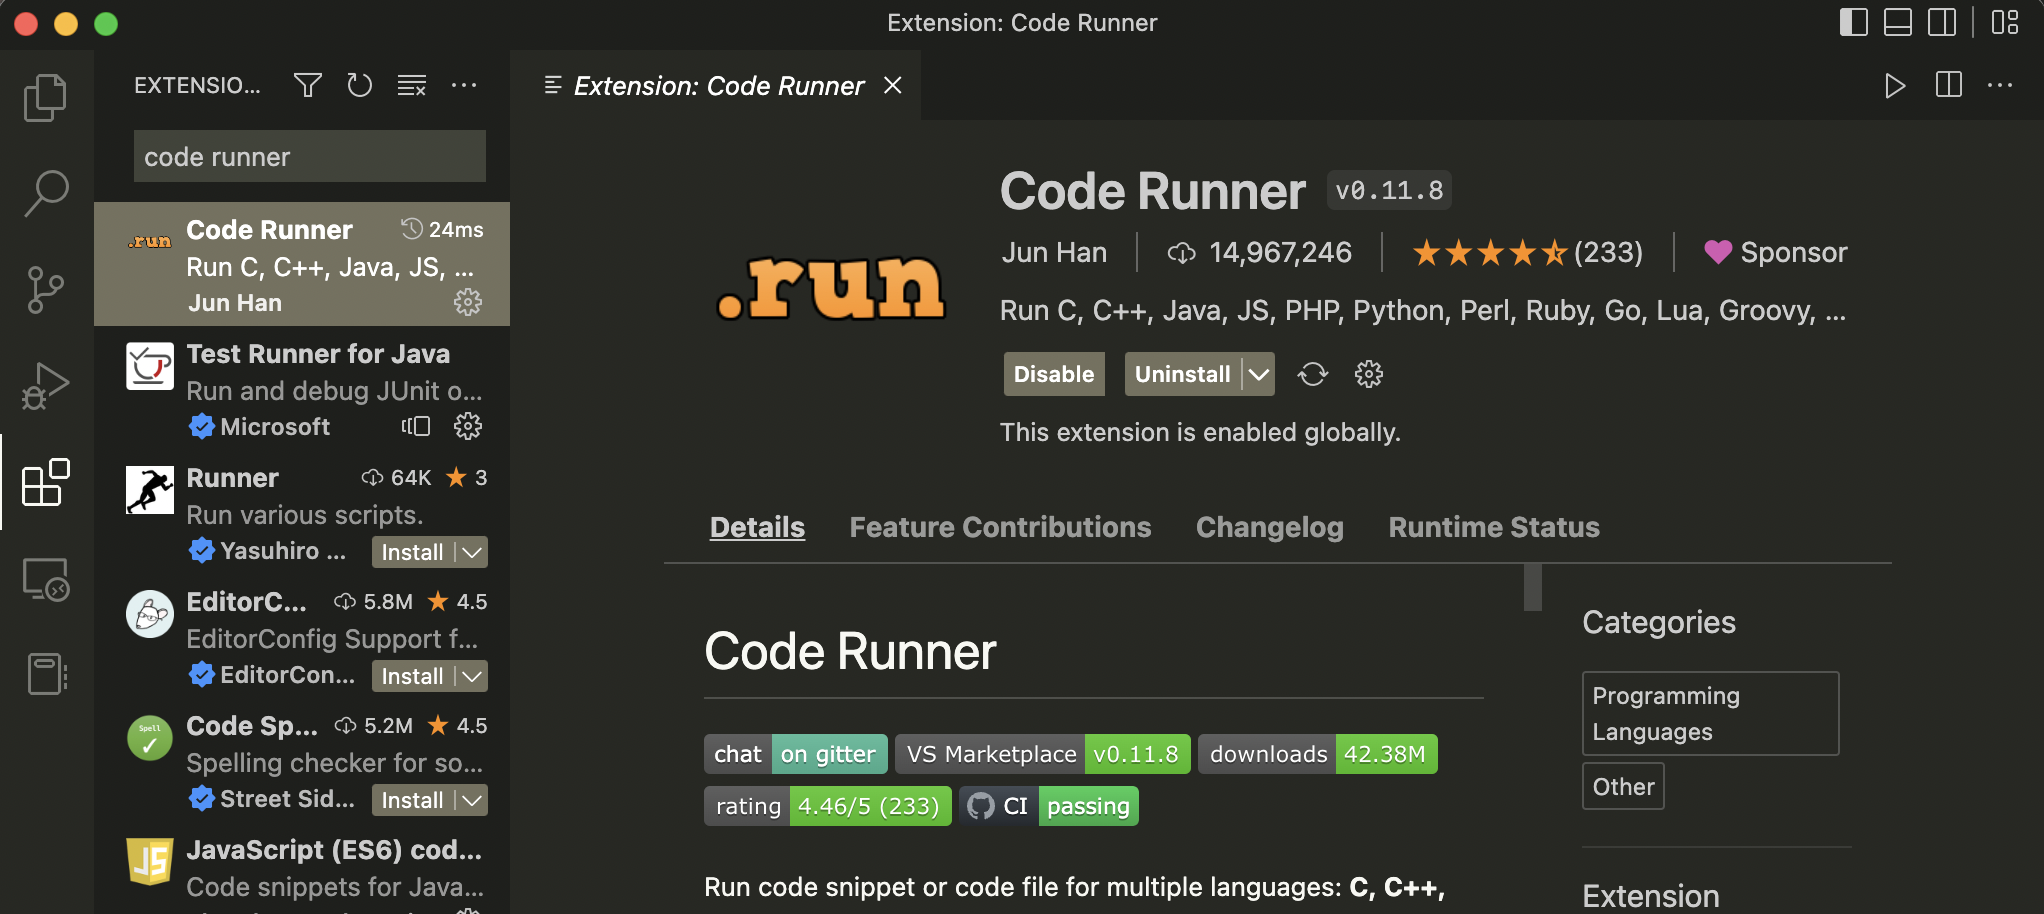The width and height of the screenshot is (2044, 914).
Task: Expand Install dropdown for Code Spell Checker
Action: coord(472,800)
